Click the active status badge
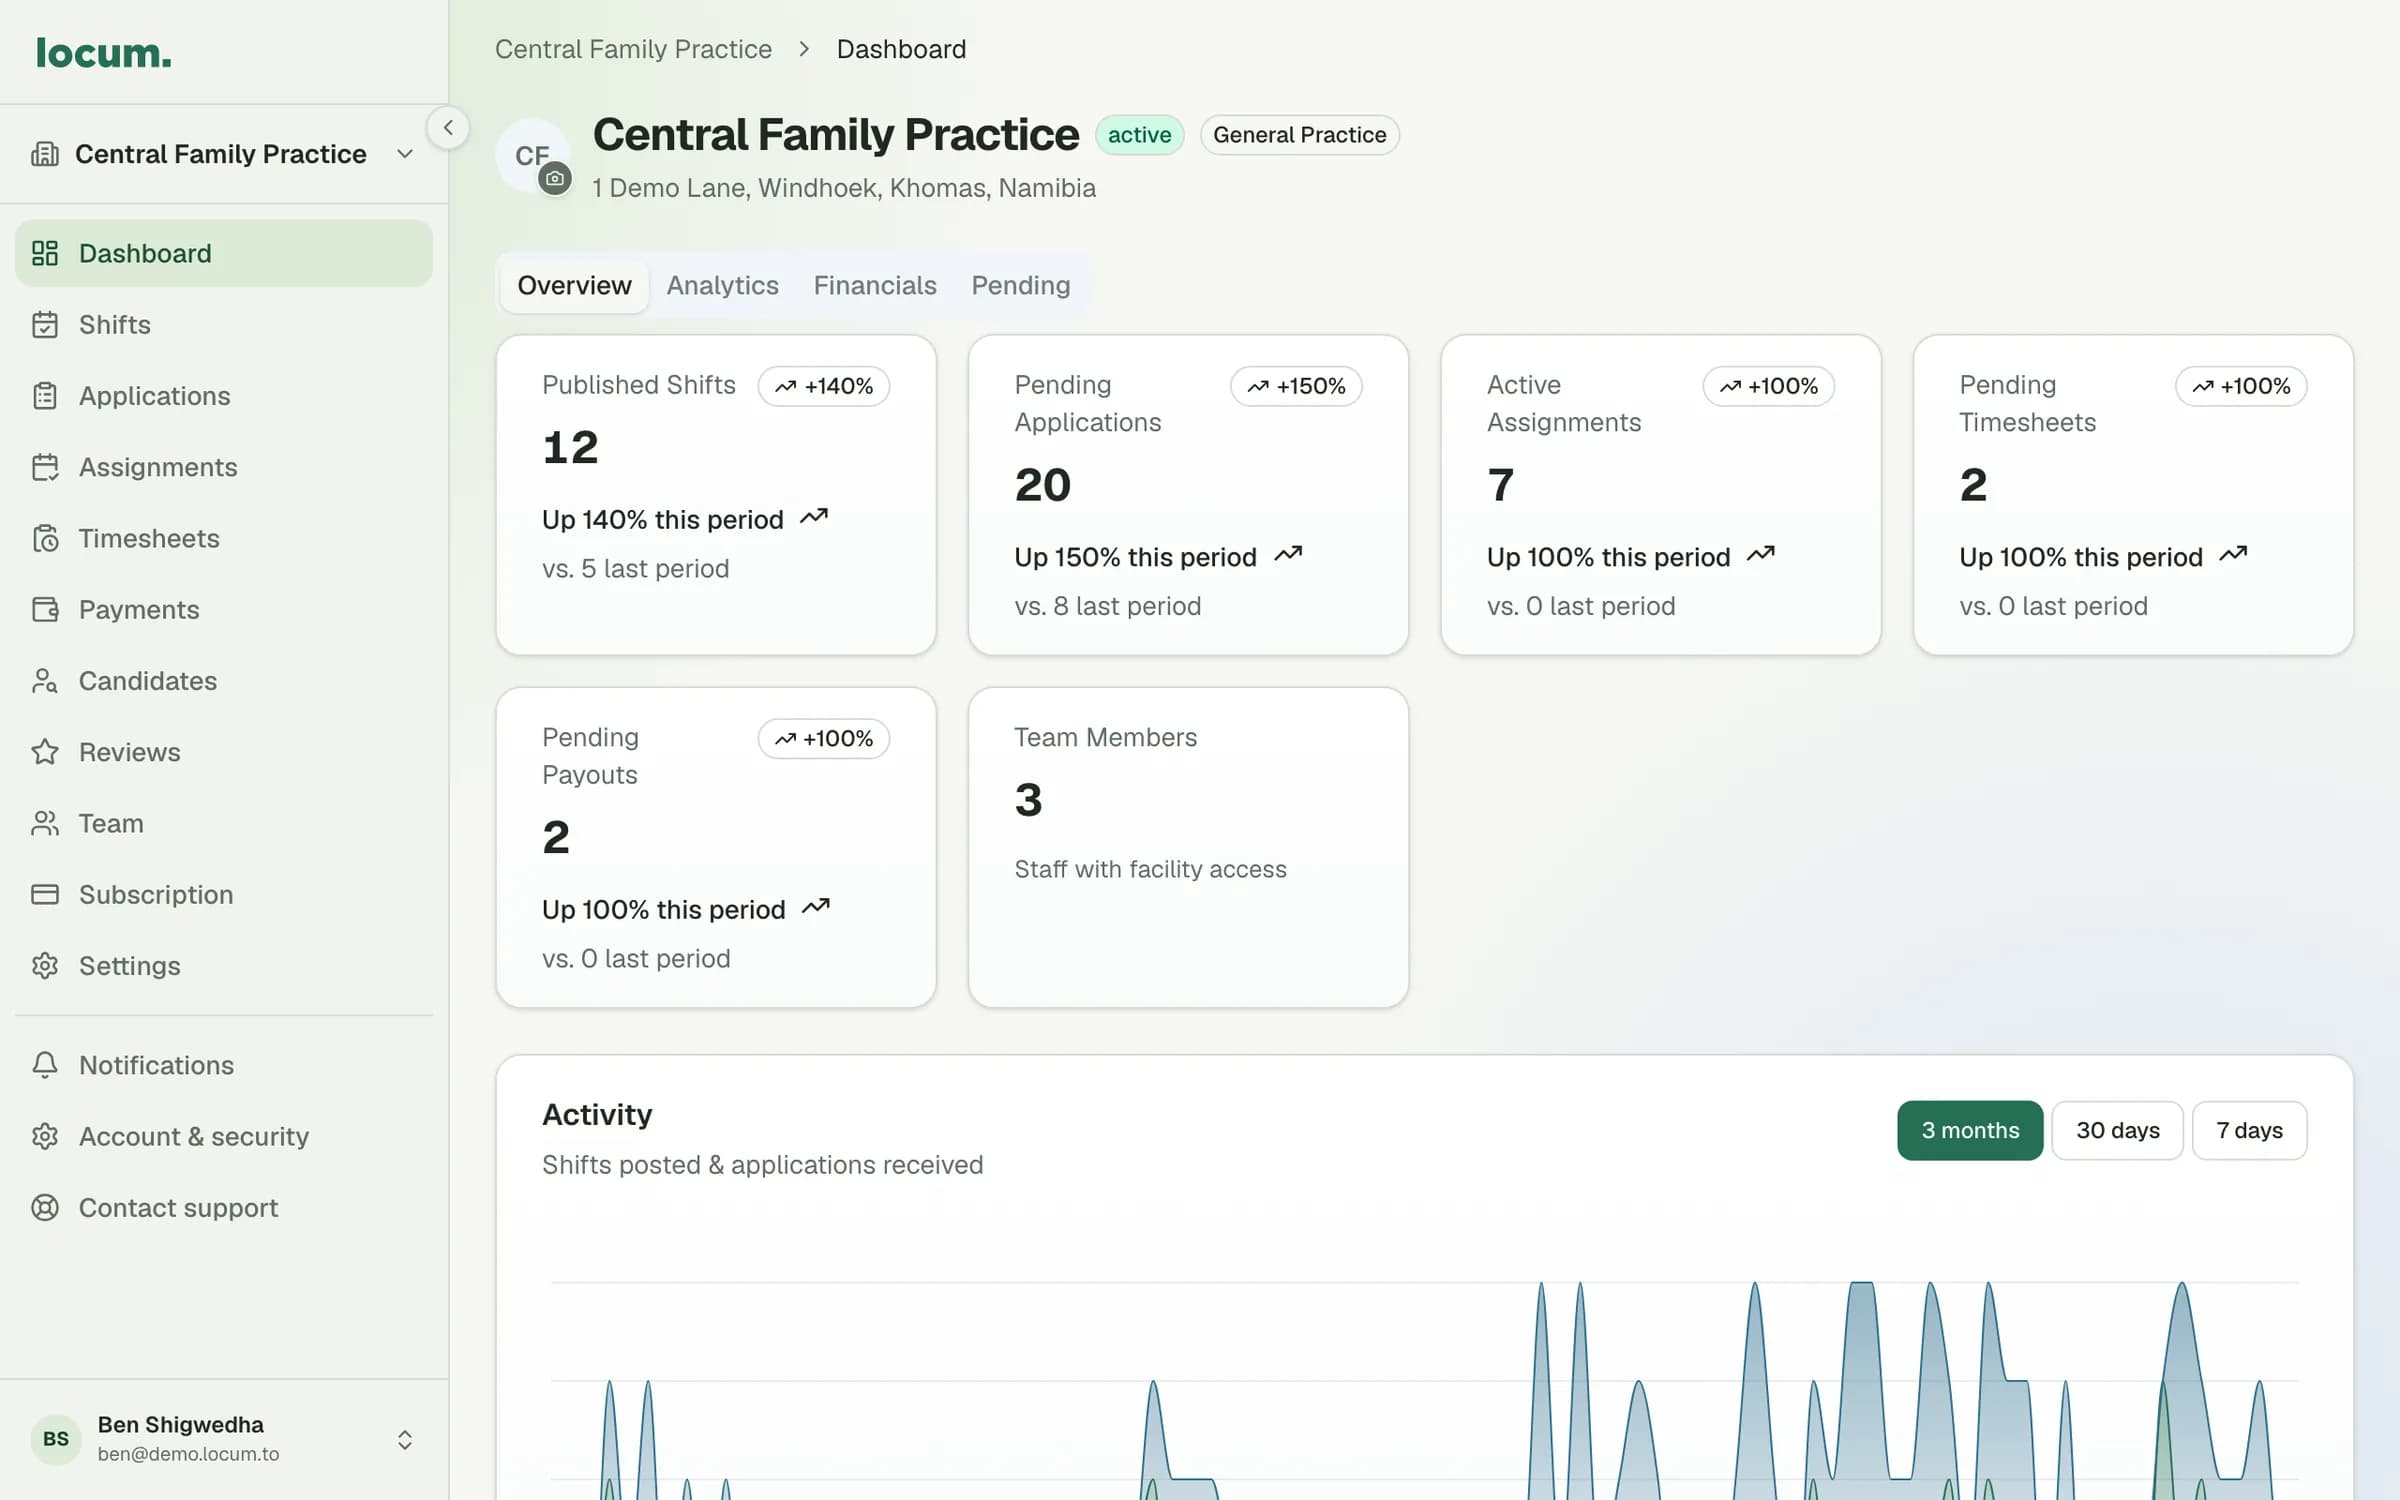2400x1500 pixels. (x=1139, y=135)
